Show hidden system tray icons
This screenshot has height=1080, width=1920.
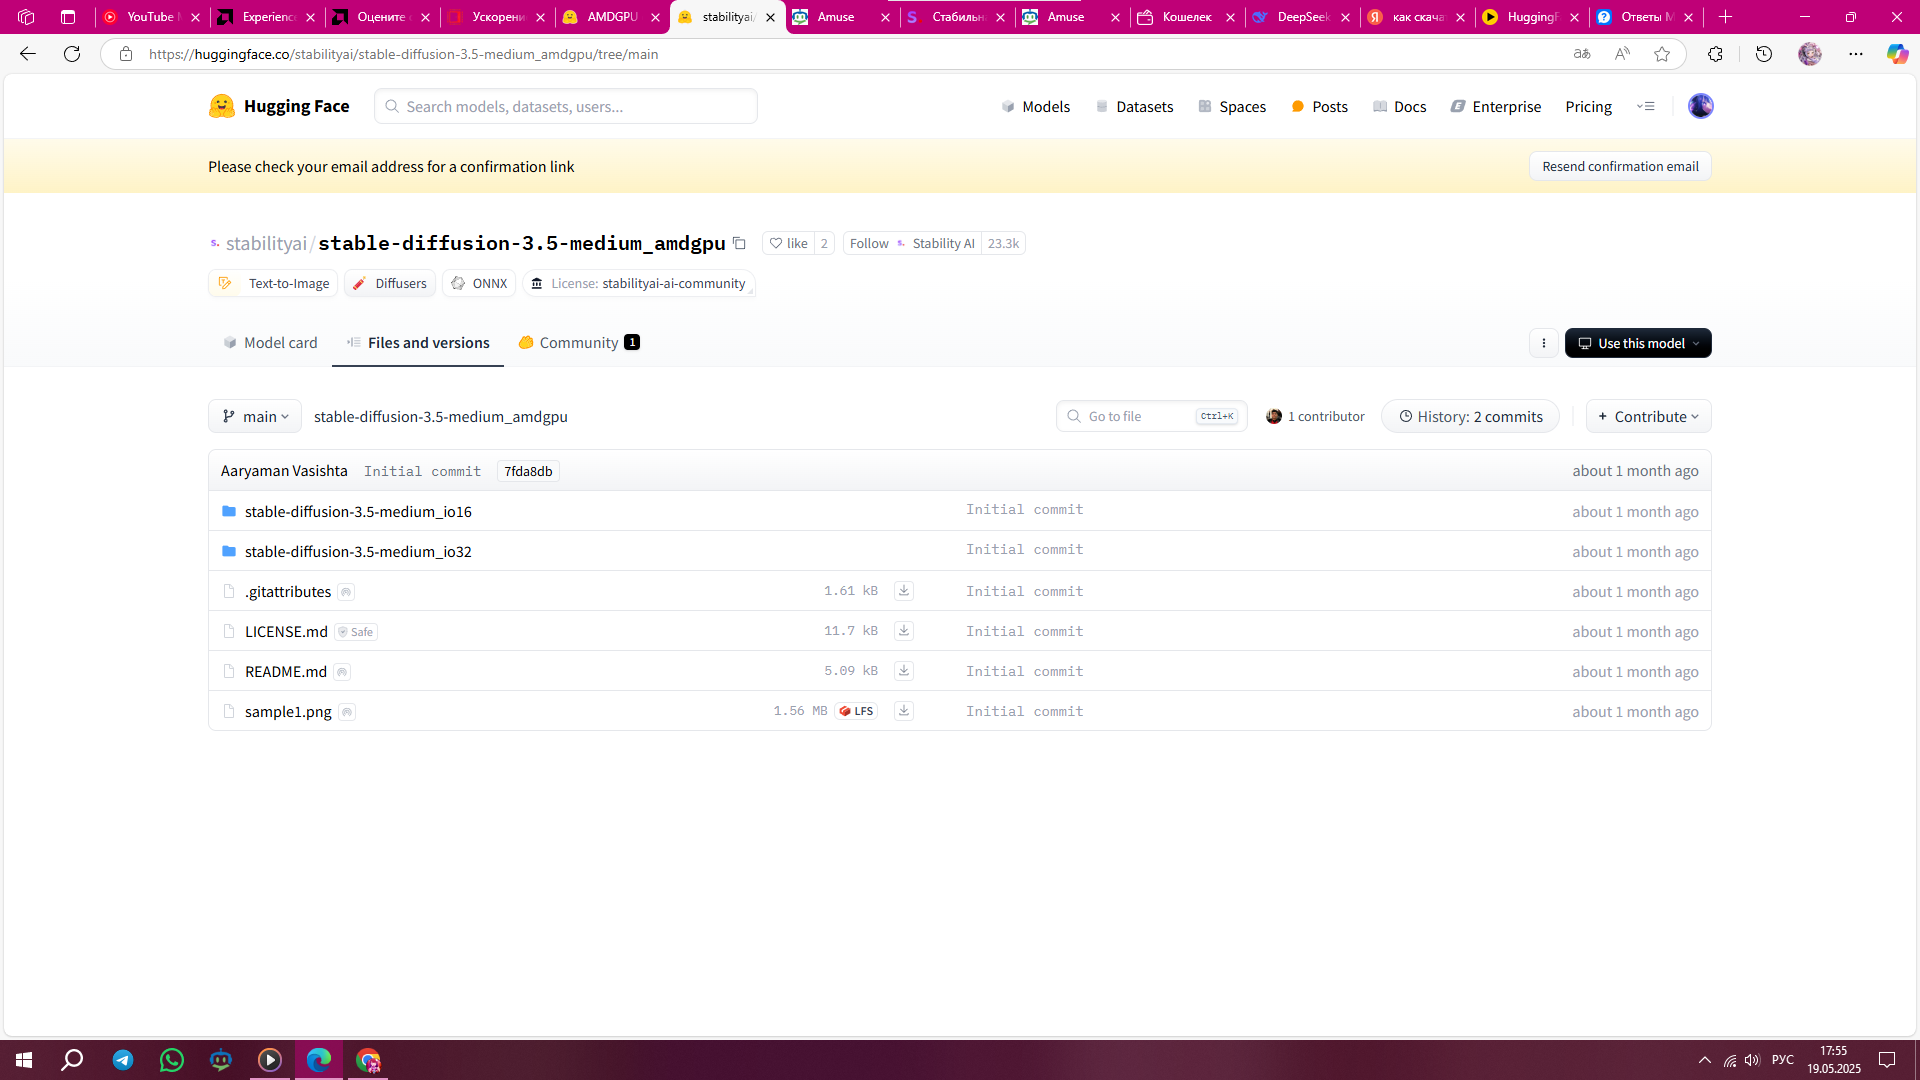1704,1060
